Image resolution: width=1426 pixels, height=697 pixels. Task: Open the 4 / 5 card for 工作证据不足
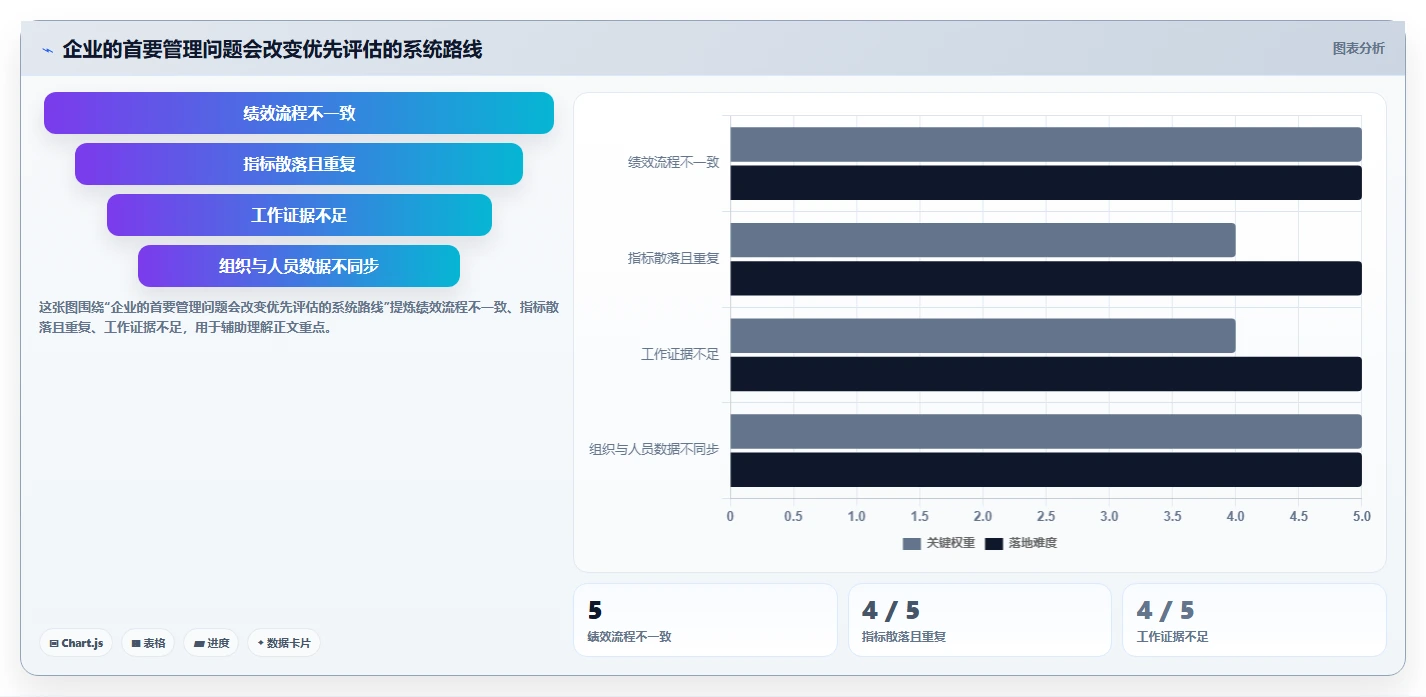click(x=1254, y=620)
